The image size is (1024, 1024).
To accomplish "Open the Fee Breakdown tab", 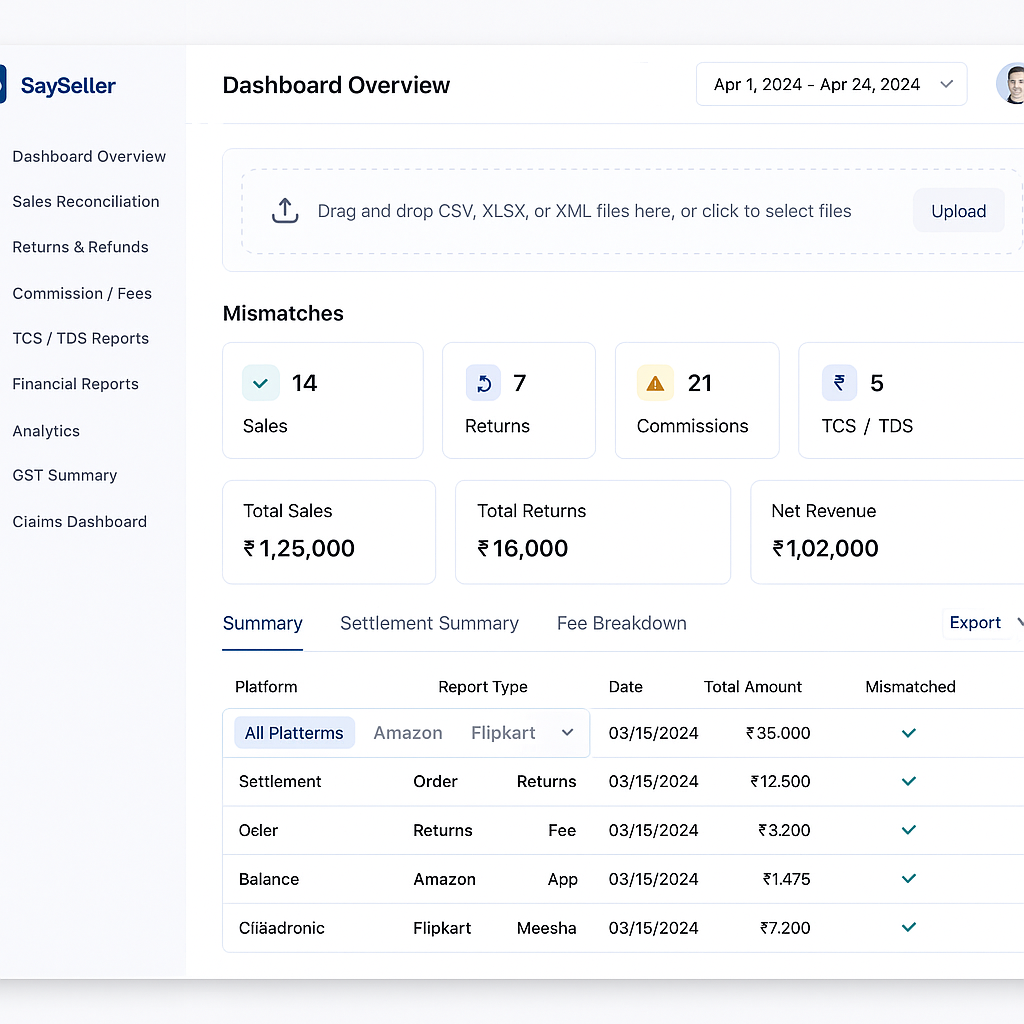I will pos(621,623).
